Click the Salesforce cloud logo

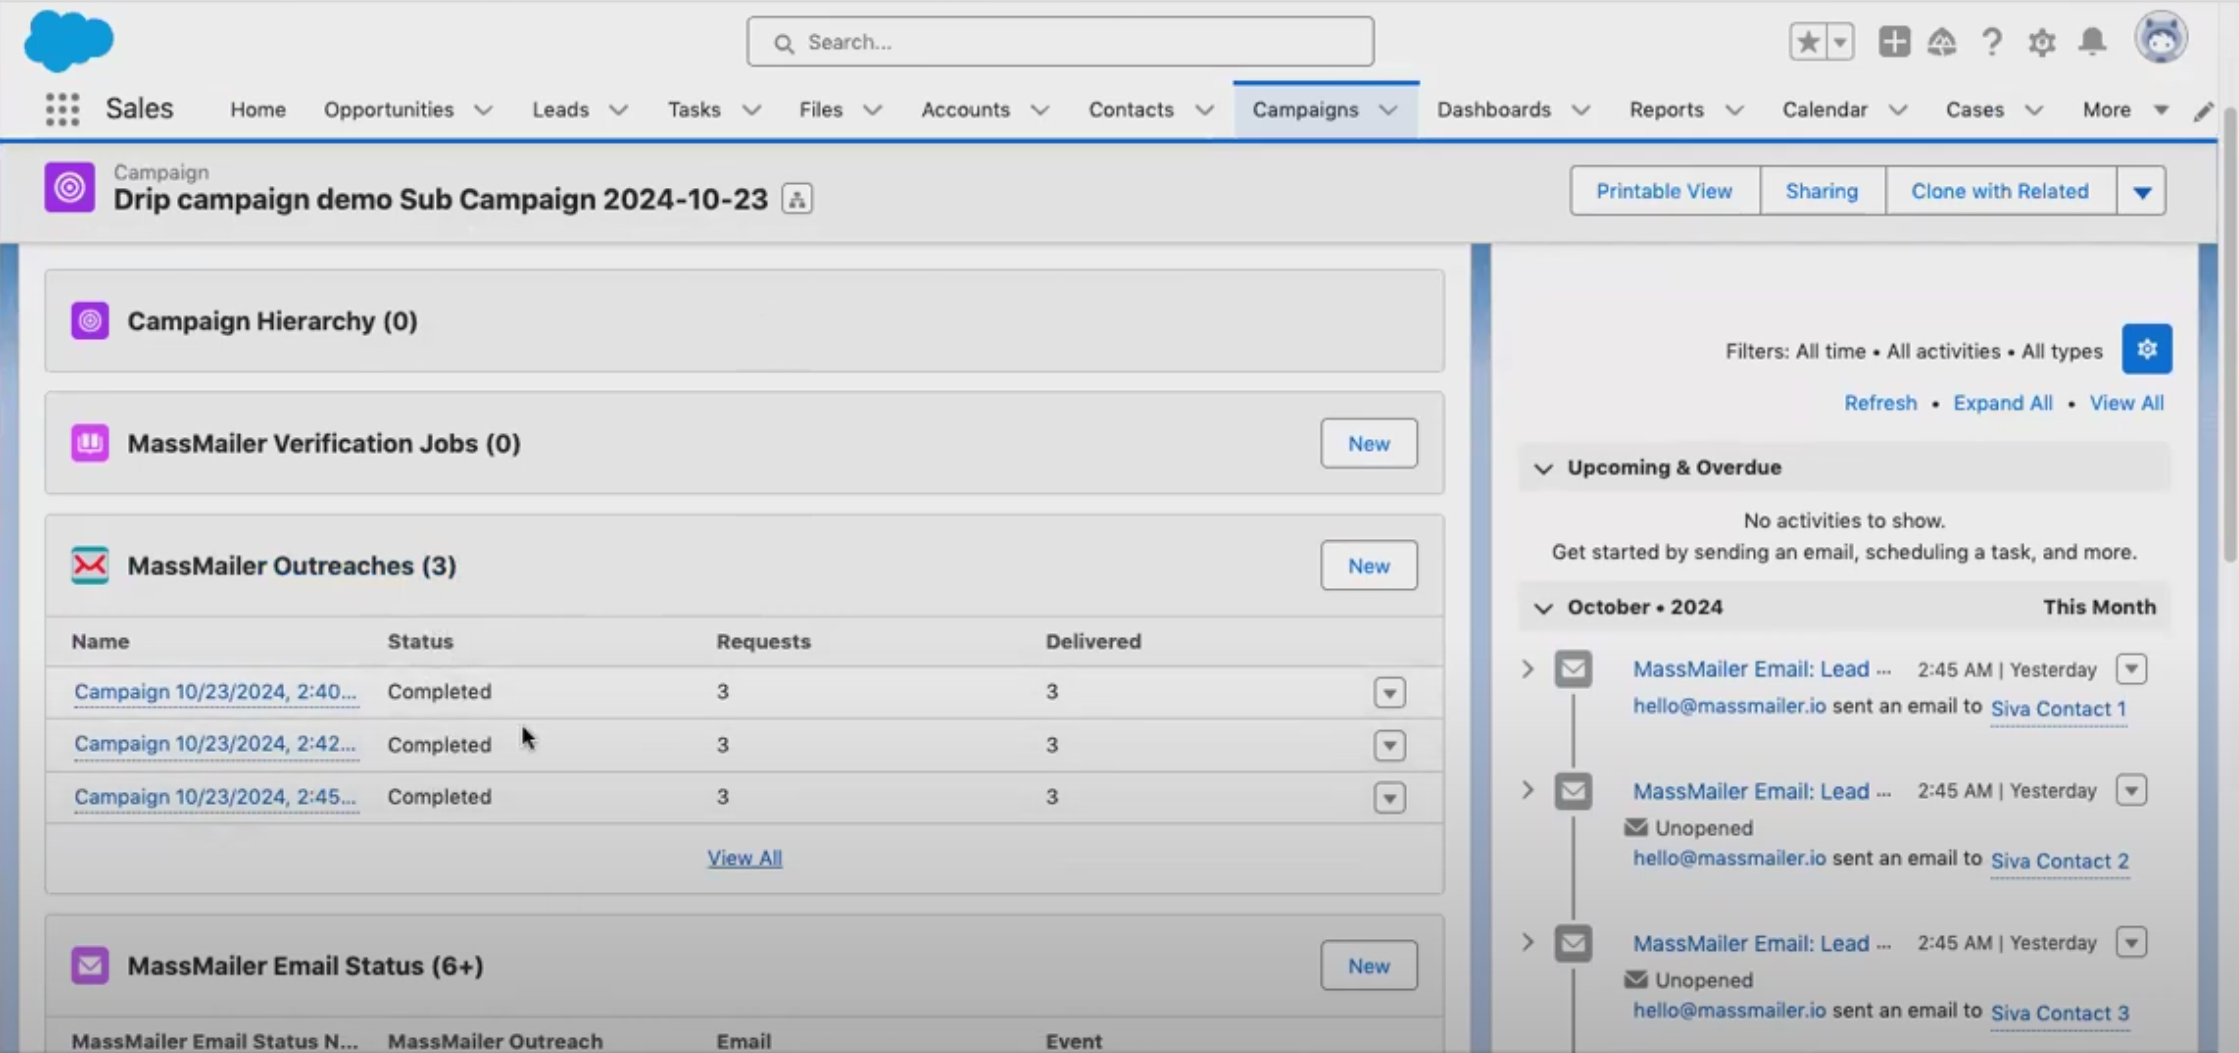tap(68, 41)
